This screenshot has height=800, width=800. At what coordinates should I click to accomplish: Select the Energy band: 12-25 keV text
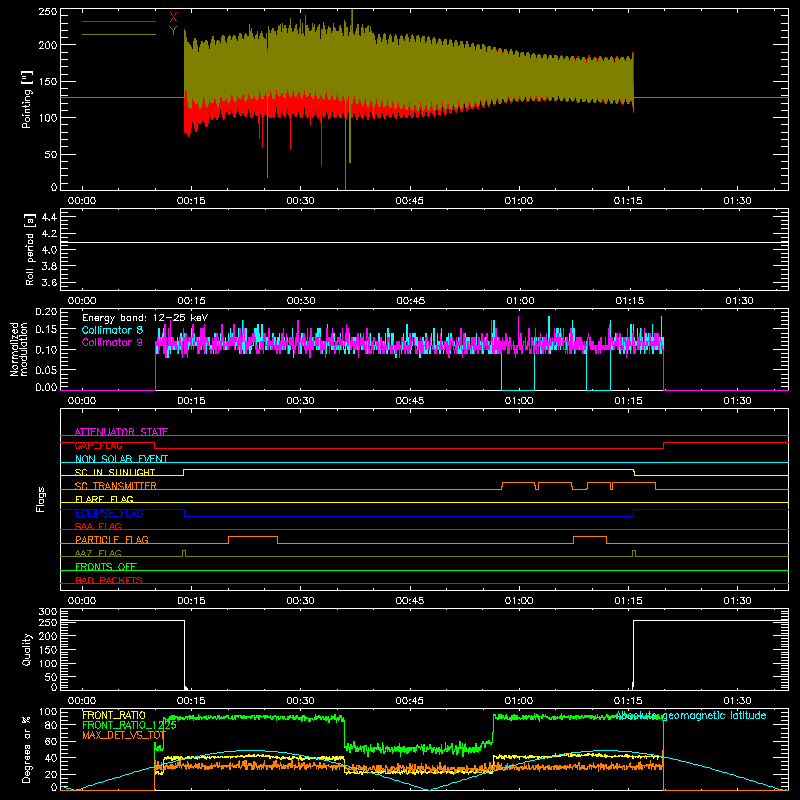click(x=145, y=318)
